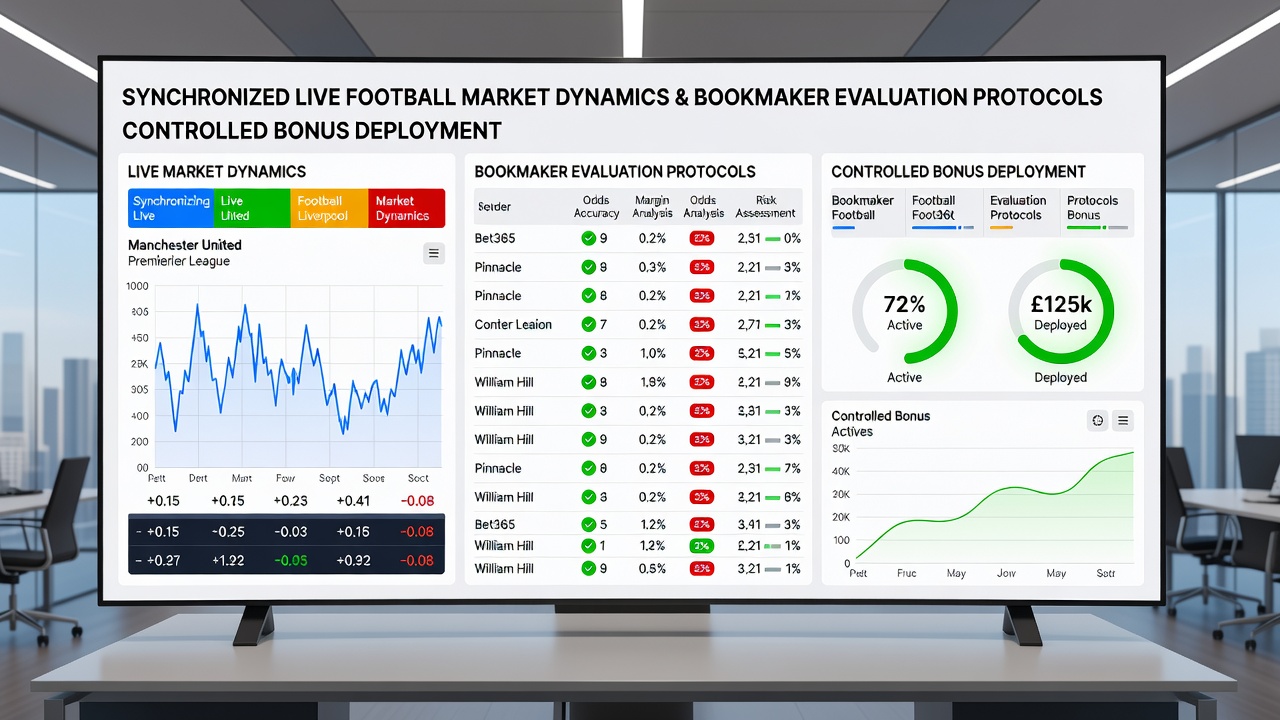Sort by the Seider column header
The height and width of the screenshot is (720, 1280).
pyautogui.click(x=494, y=207)
